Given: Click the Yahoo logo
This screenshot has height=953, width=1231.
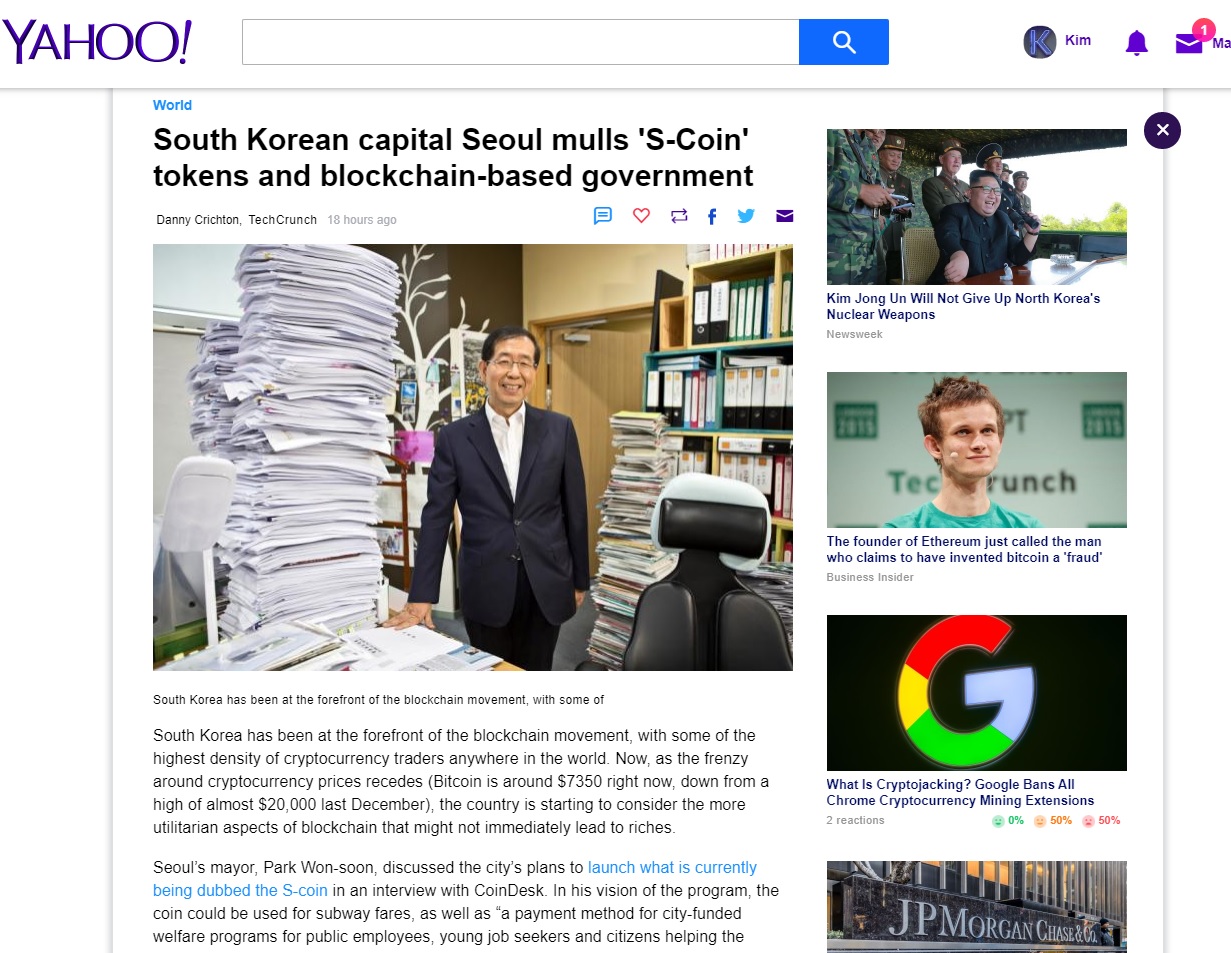Looking at the screenshot, I should [97, 42].
